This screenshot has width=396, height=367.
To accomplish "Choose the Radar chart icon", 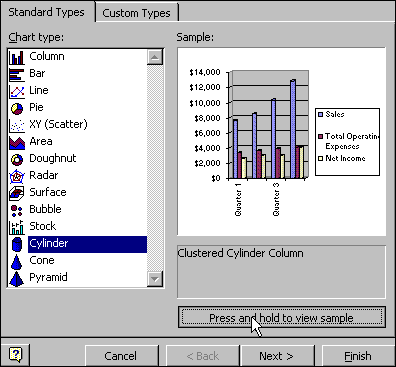I will click(x=17, y=176).
